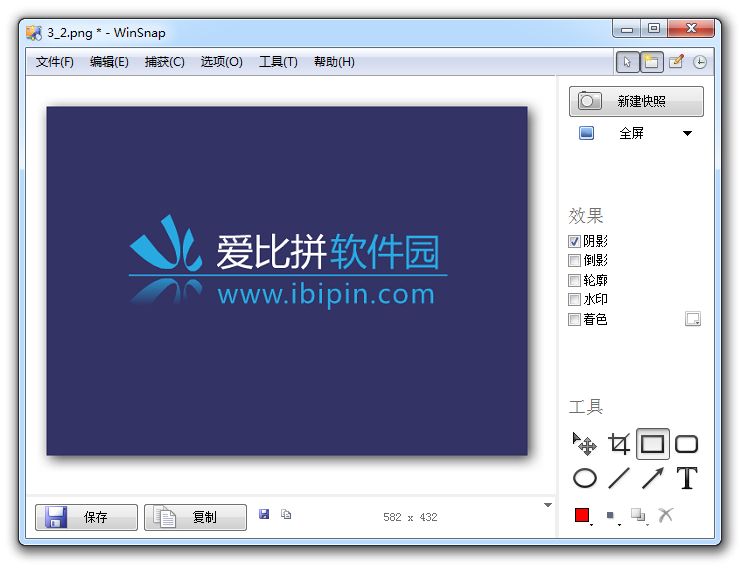740x569 pixels.
Task: Select the move/select arrow tool
Action: [584, 443]
